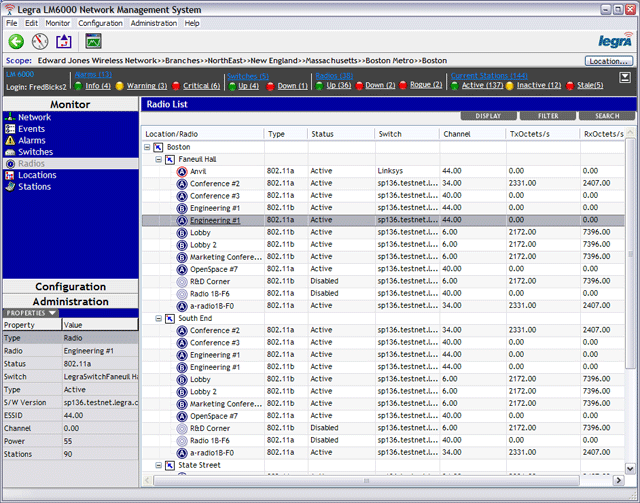Click the South End location icon
Screen dimensions: 640x503
(170, 318)
